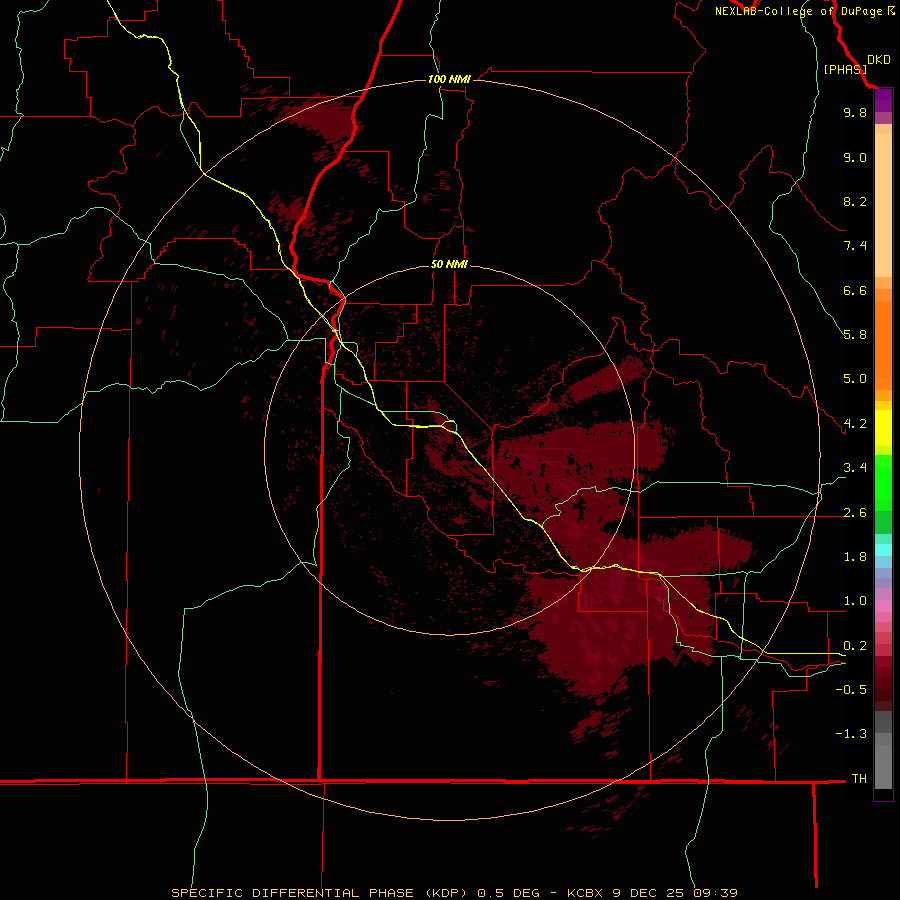Click the 5.0 scale value
Image resolution: width=900 pixels, height=900 pixels.
pyautogui.click(x=855, y=379)
